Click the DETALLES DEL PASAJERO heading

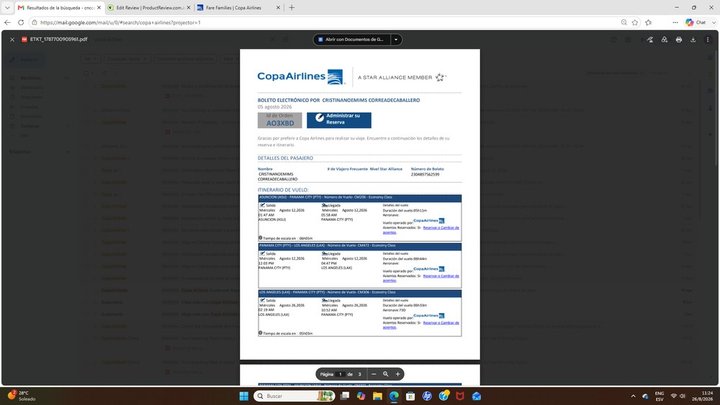tap(285, 158)
